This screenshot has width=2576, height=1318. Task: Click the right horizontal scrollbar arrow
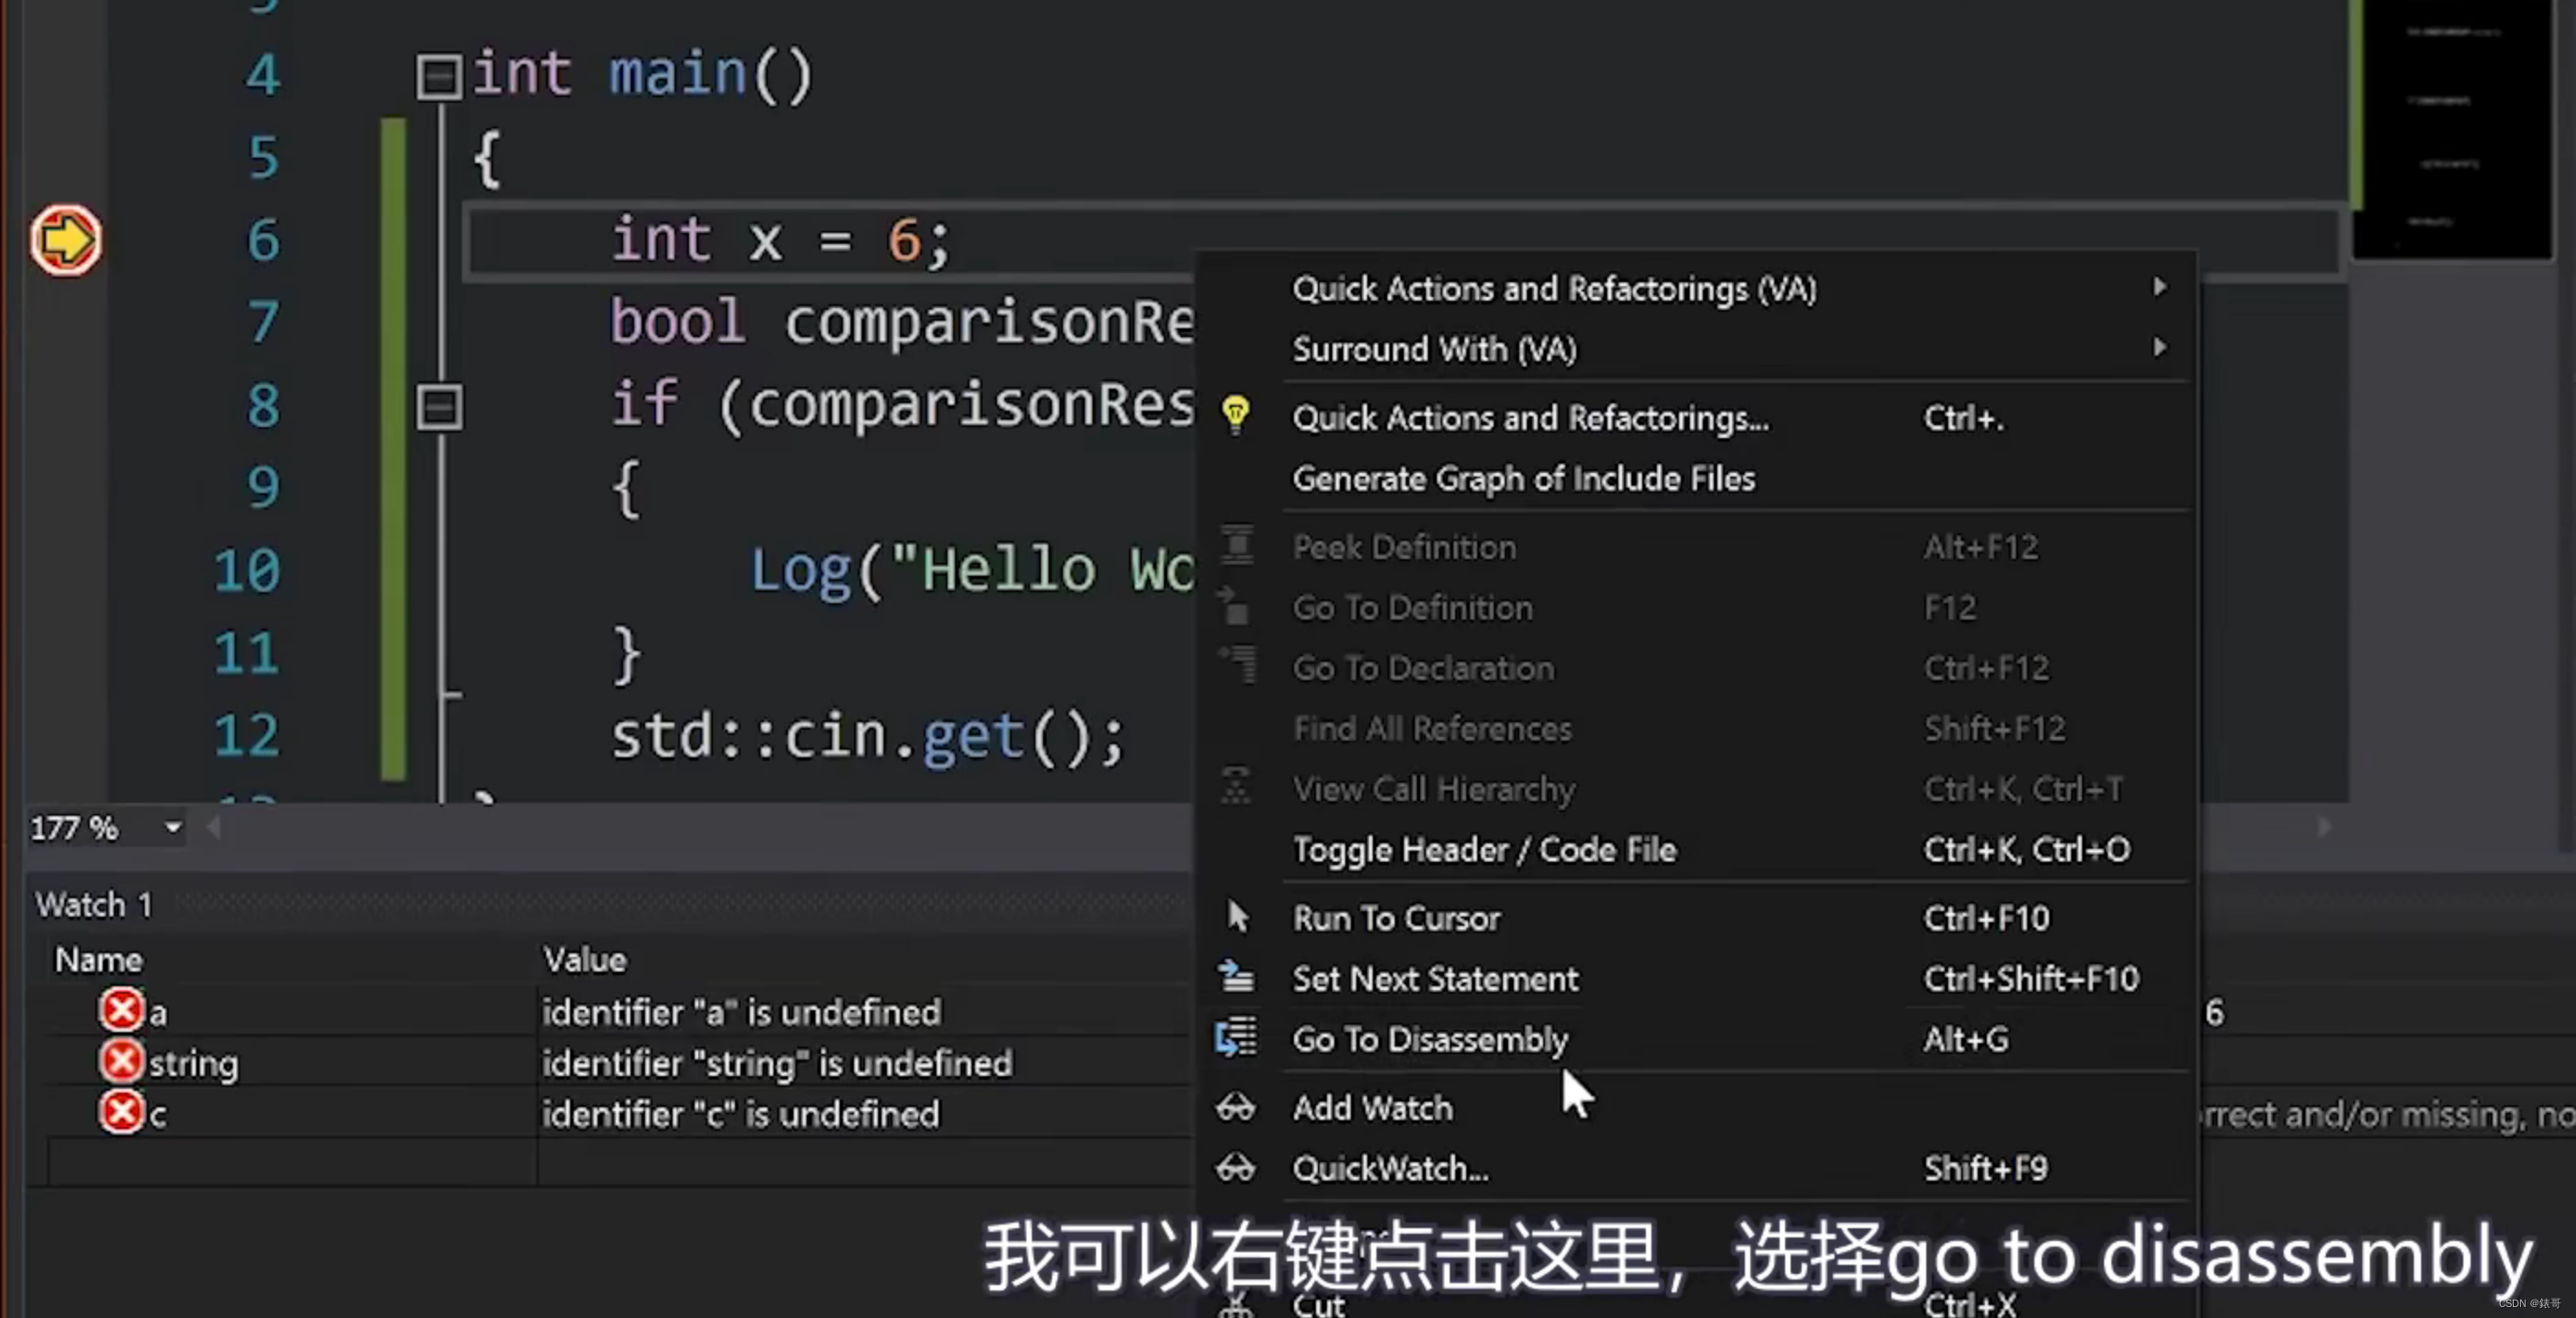click(2324, 827)
